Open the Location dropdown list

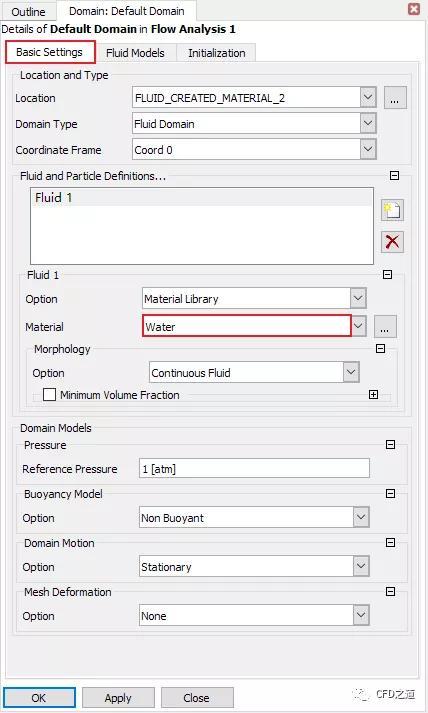(x=368, y=97)
